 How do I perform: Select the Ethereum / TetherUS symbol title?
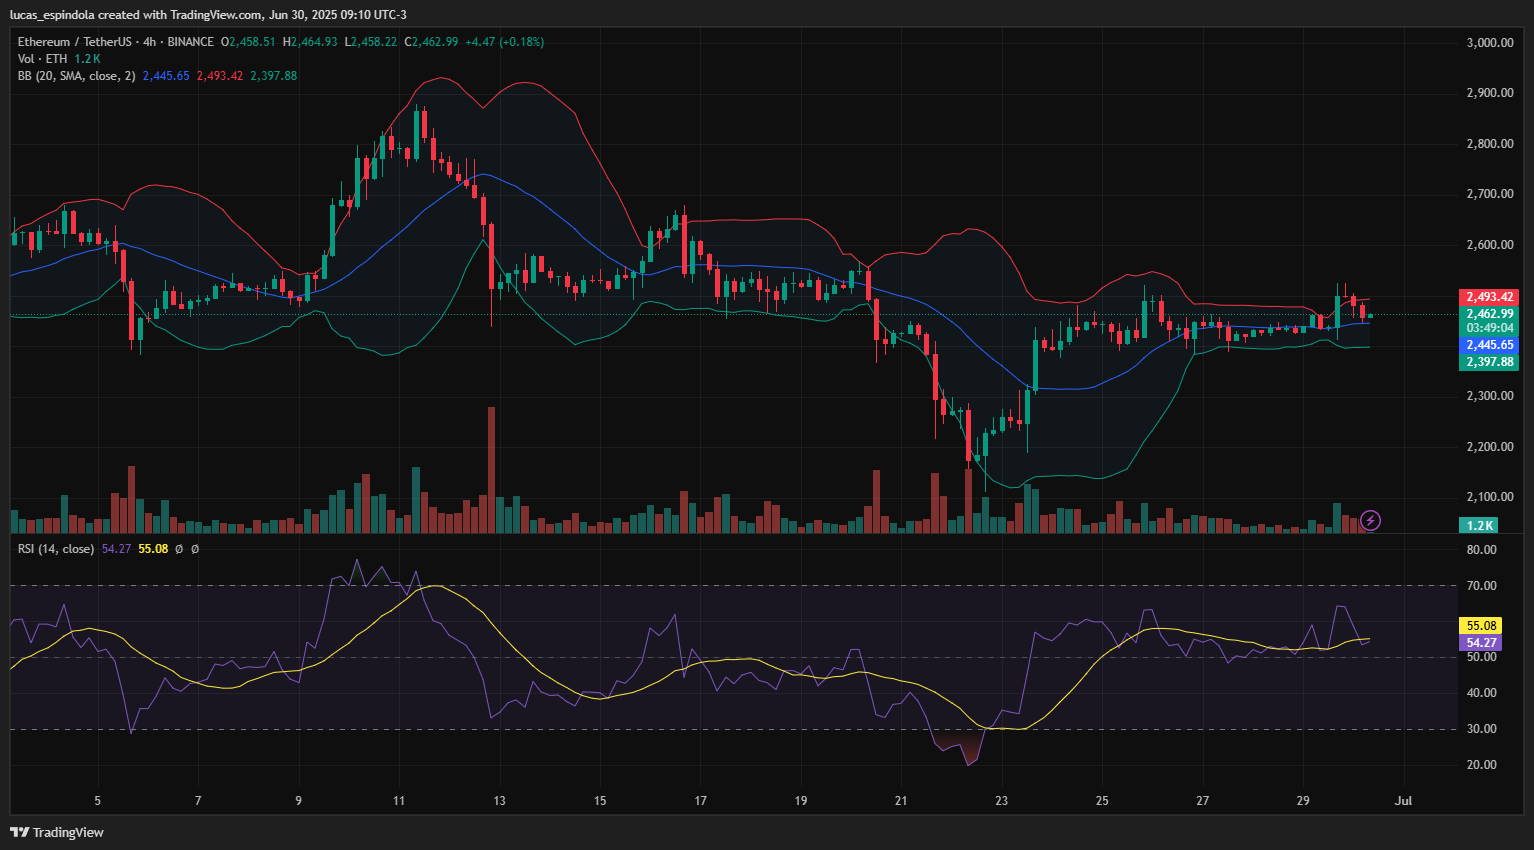click(x=74, y=42)
